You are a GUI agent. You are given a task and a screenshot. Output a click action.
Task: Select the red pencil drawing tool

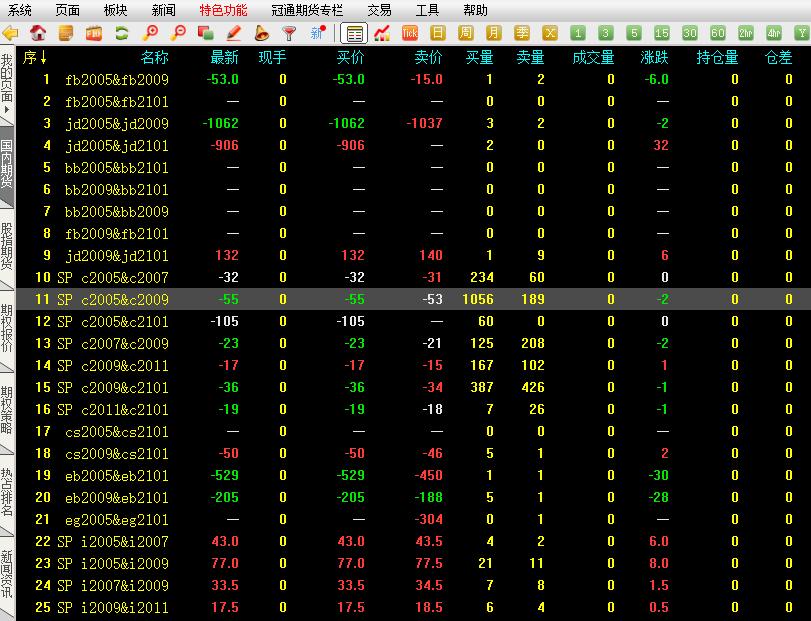[233, 33]
